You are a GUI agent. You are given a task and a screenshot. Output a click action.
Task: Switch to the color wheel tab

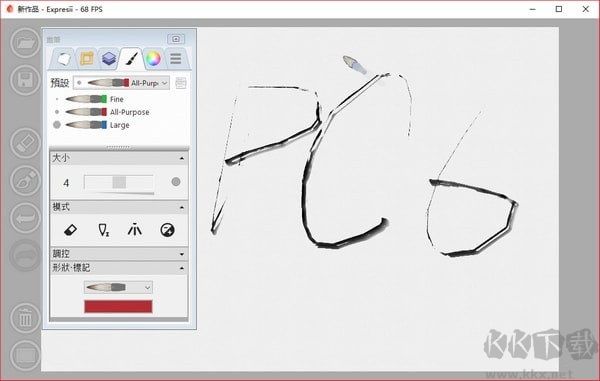[153, 59]
